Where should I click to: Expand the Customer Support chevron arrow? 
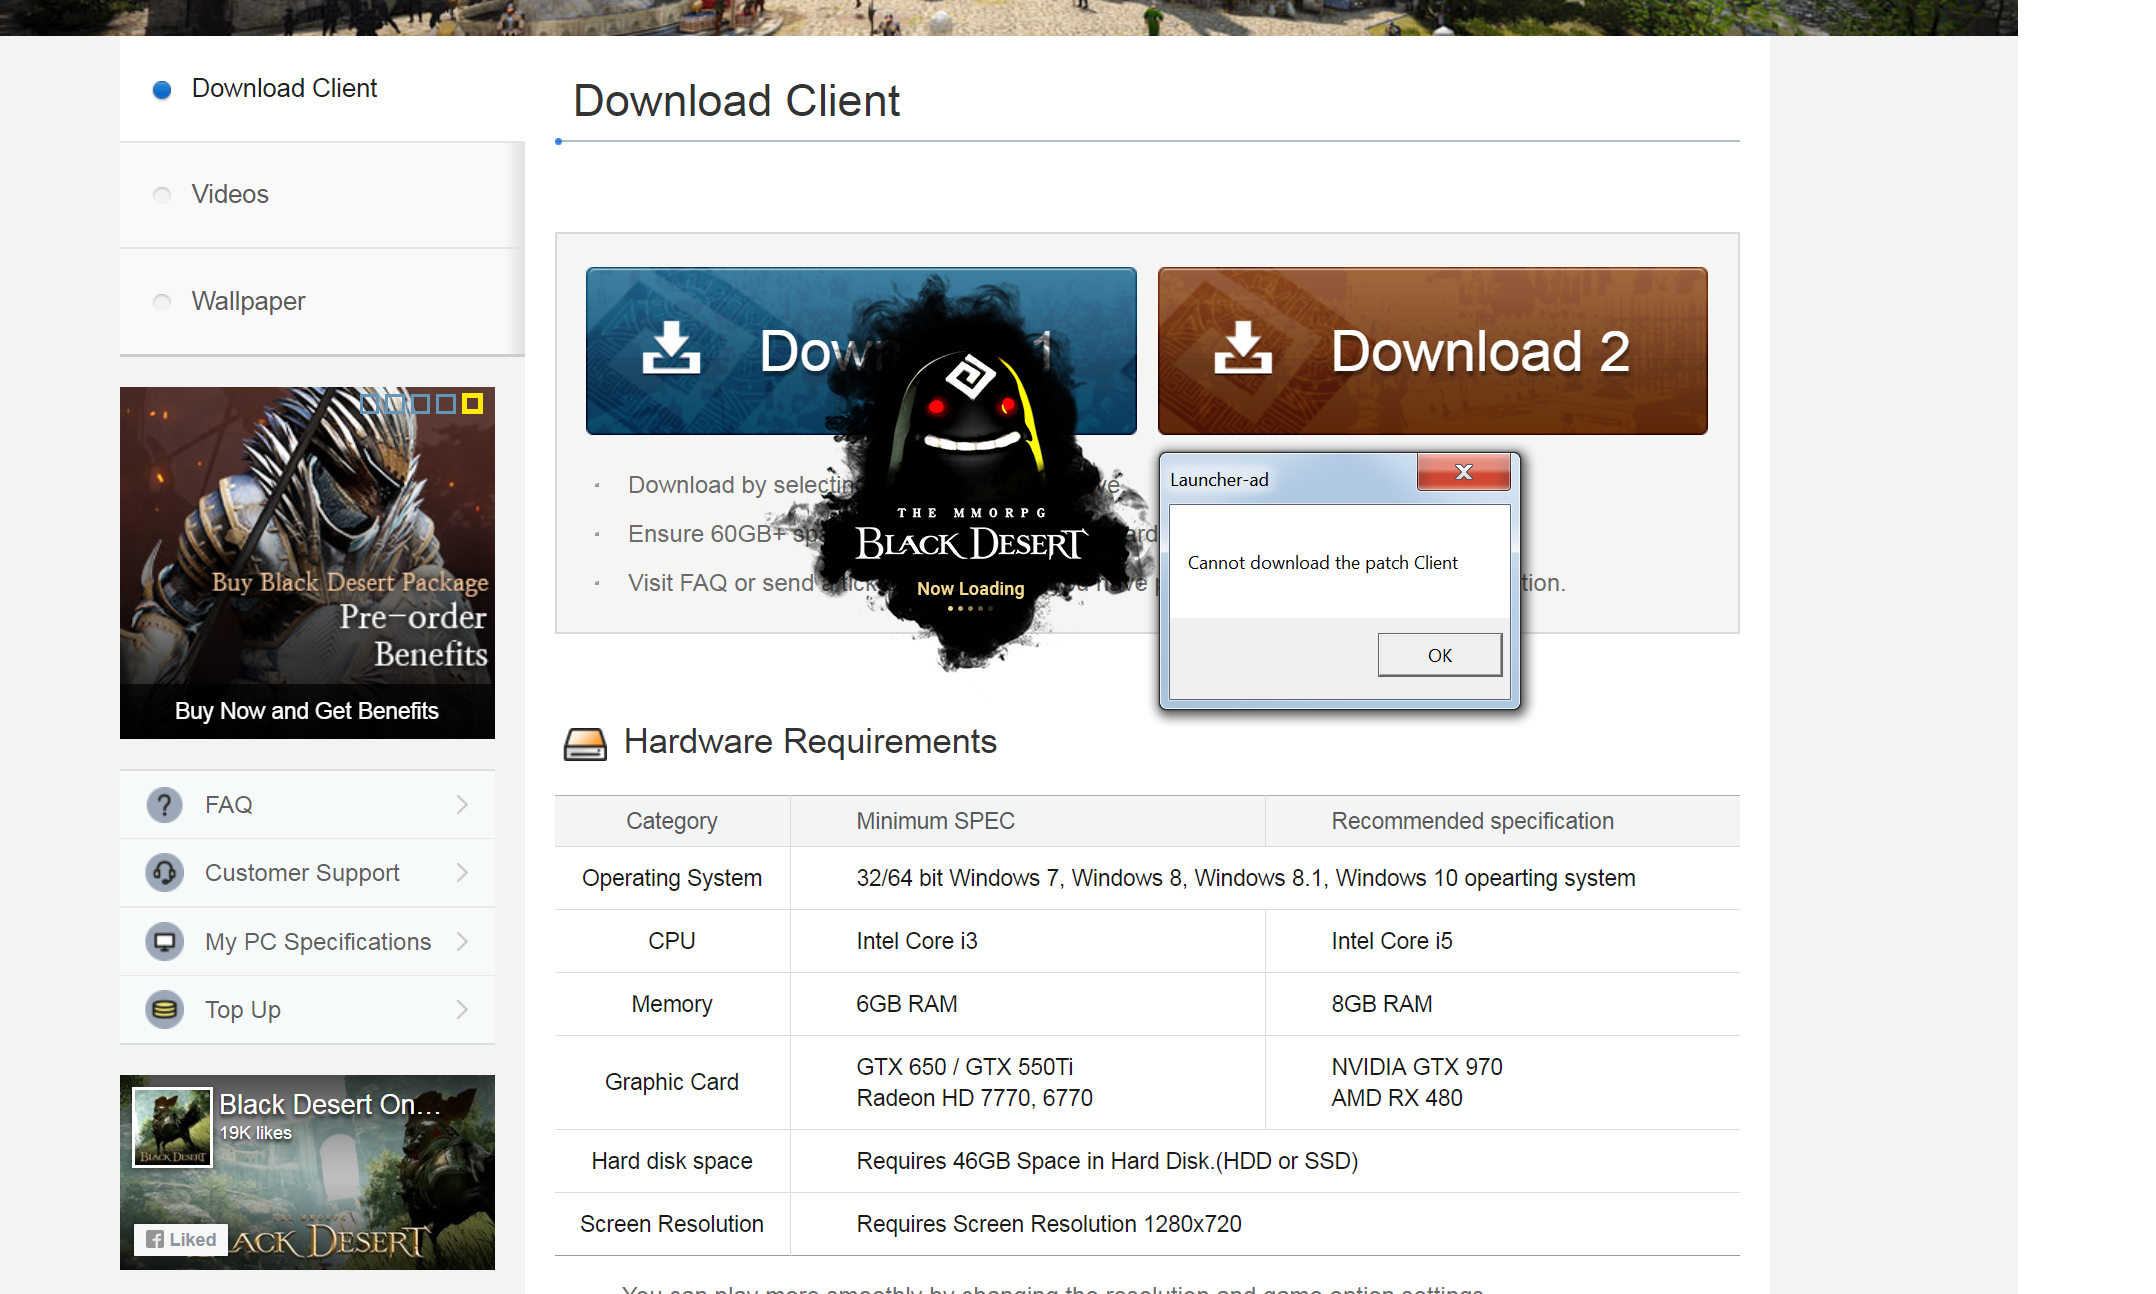[x=462, y=873]
